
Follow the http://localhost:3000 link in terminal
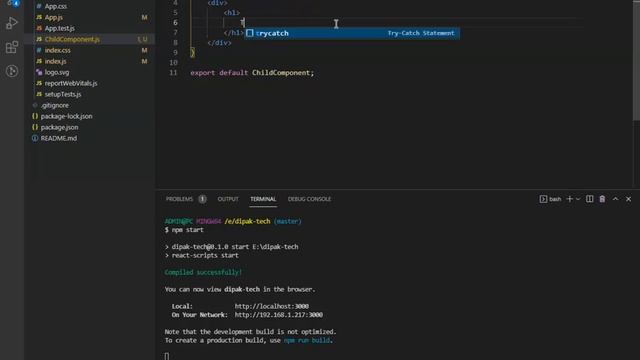click(271, 307)
